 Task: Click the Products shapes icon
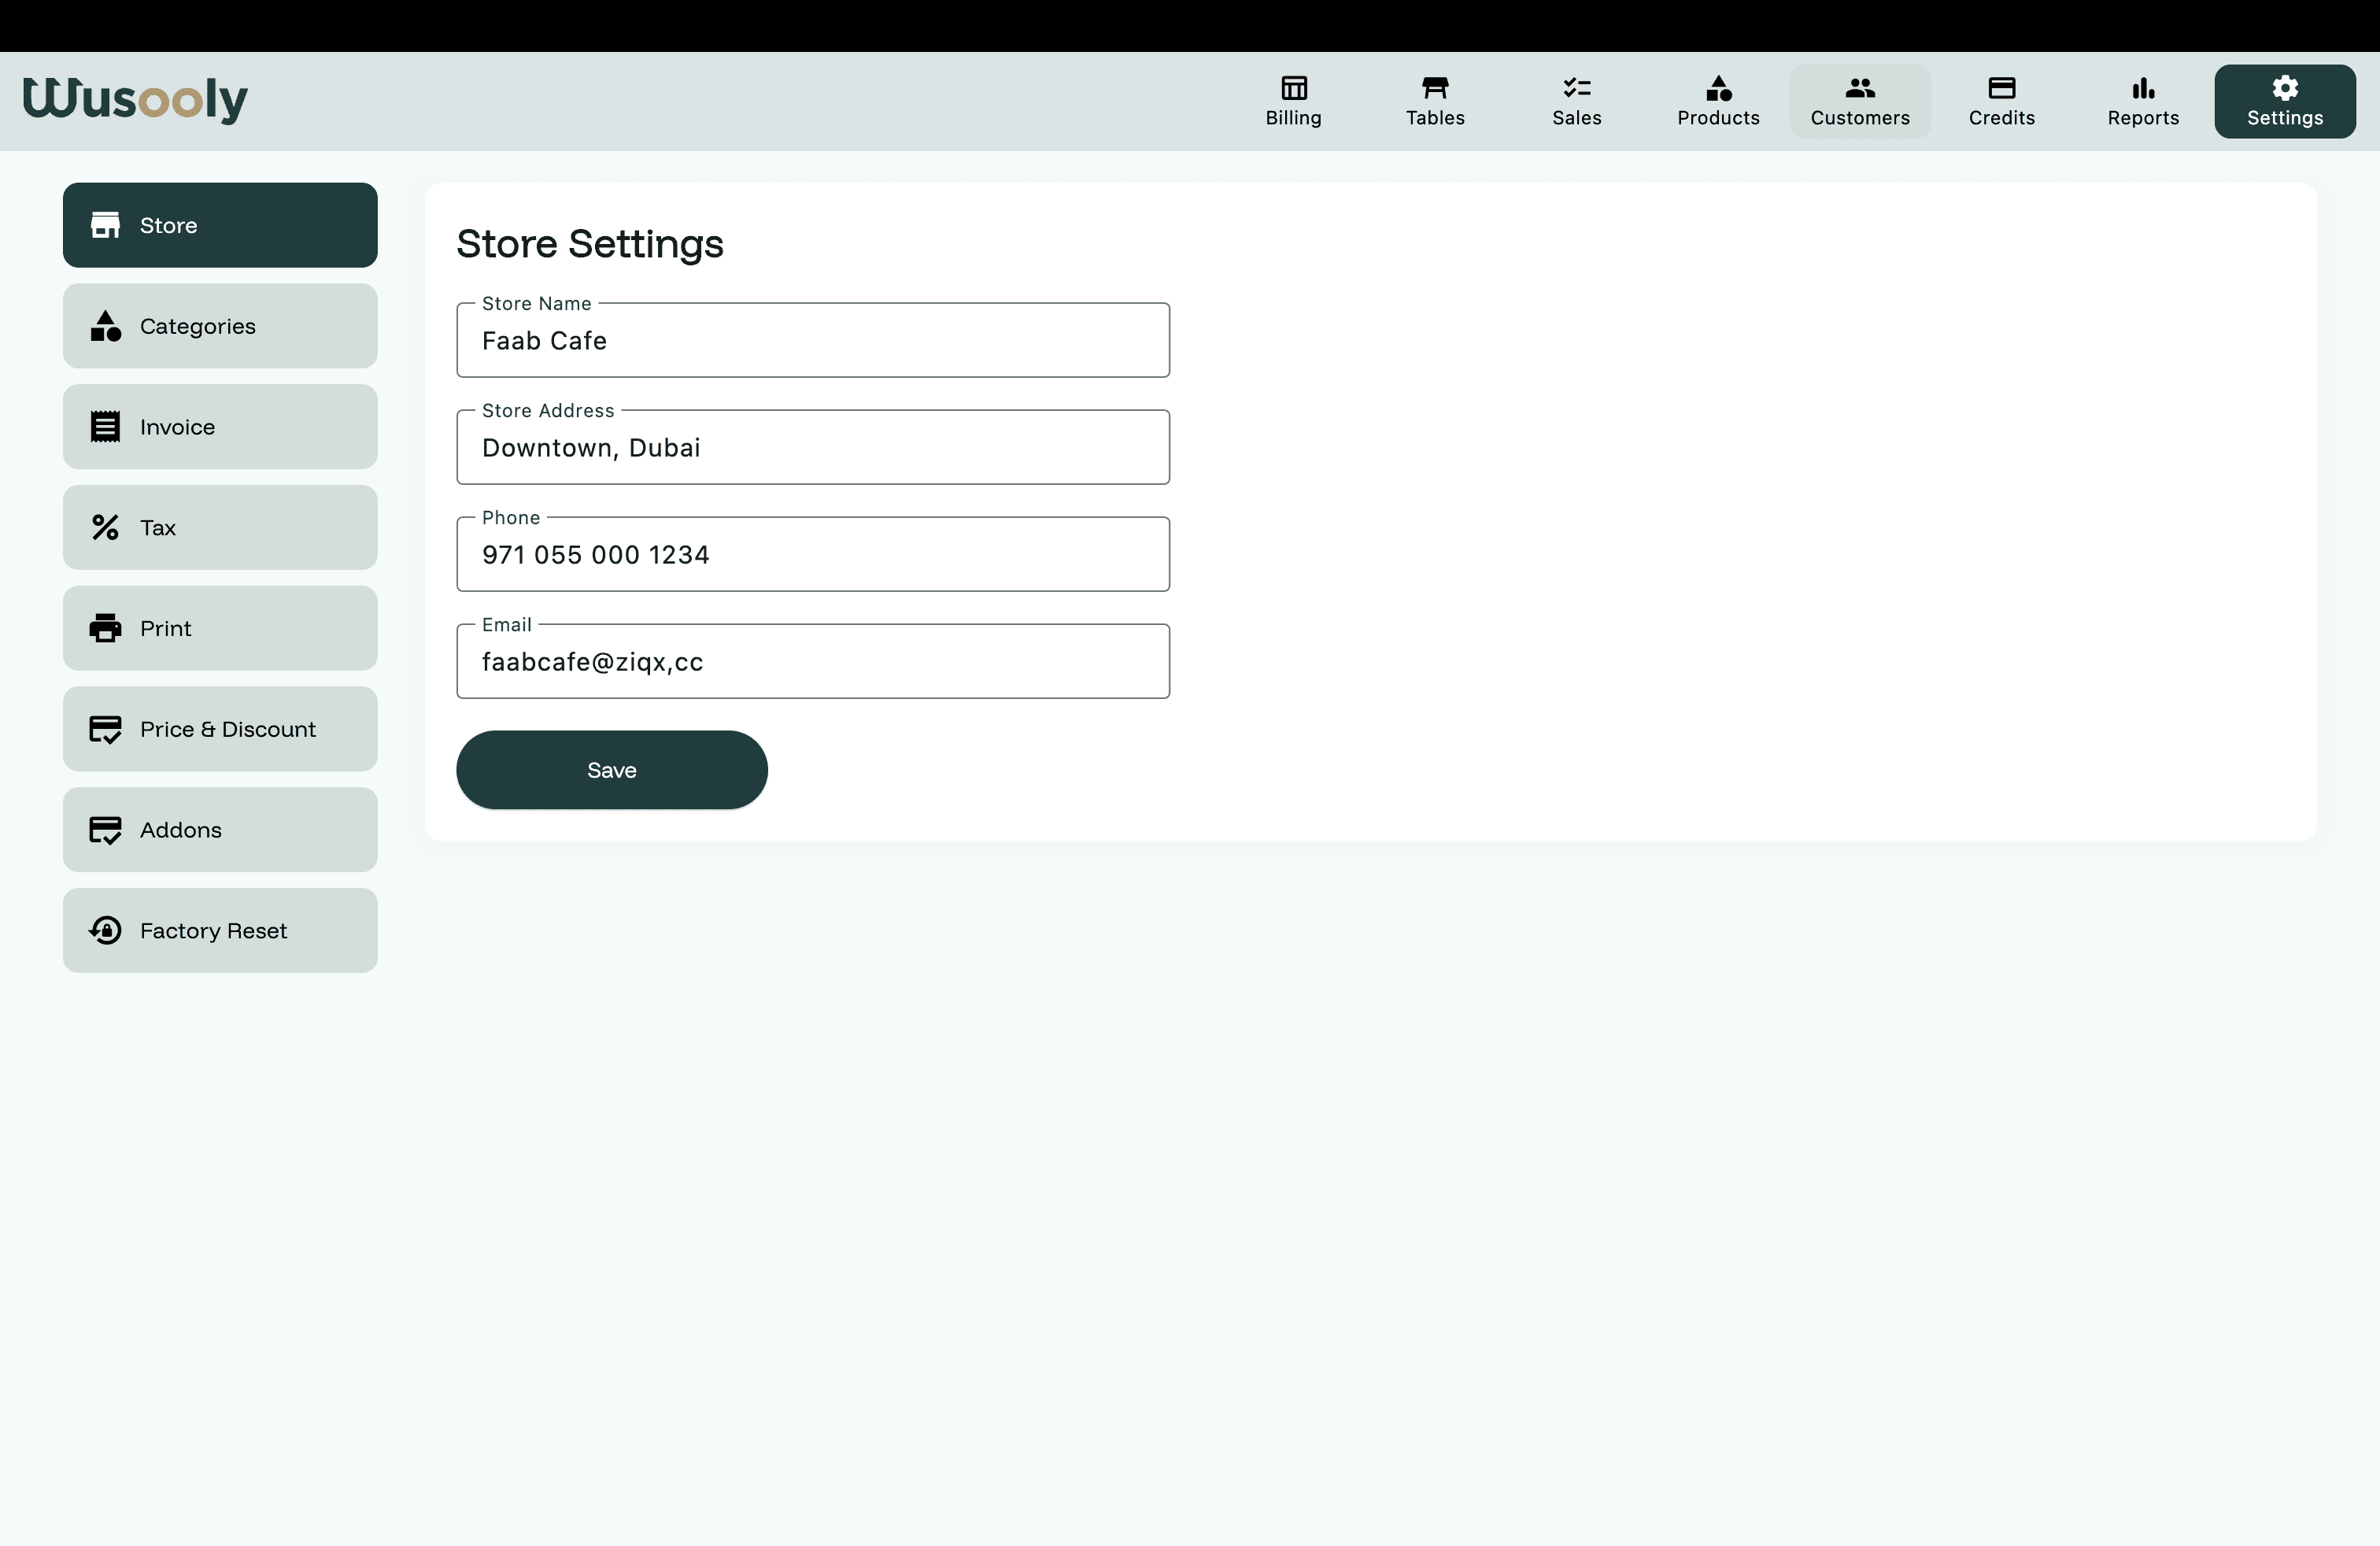[x=1718, y=88]
